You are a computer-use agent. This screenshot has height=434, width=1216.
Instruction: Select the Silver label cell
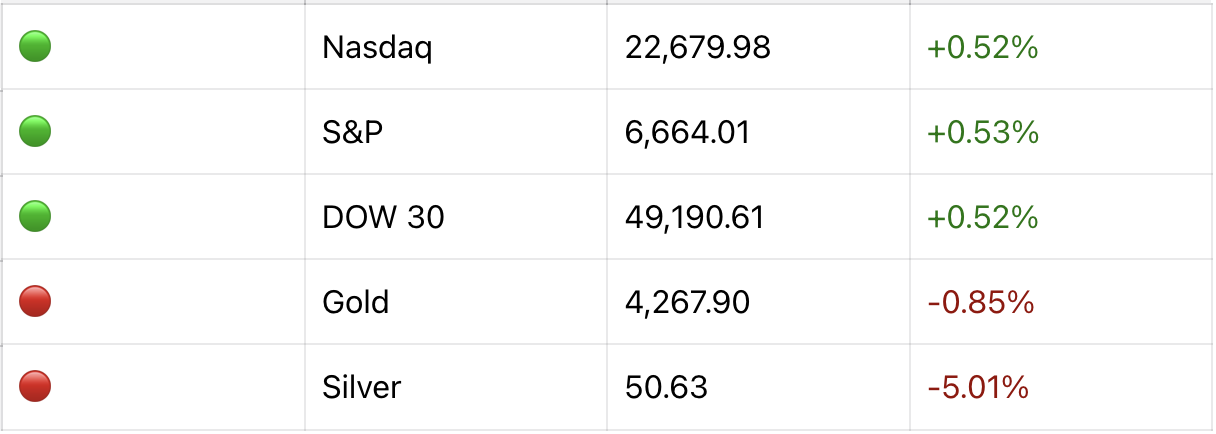tap(361, 387)
